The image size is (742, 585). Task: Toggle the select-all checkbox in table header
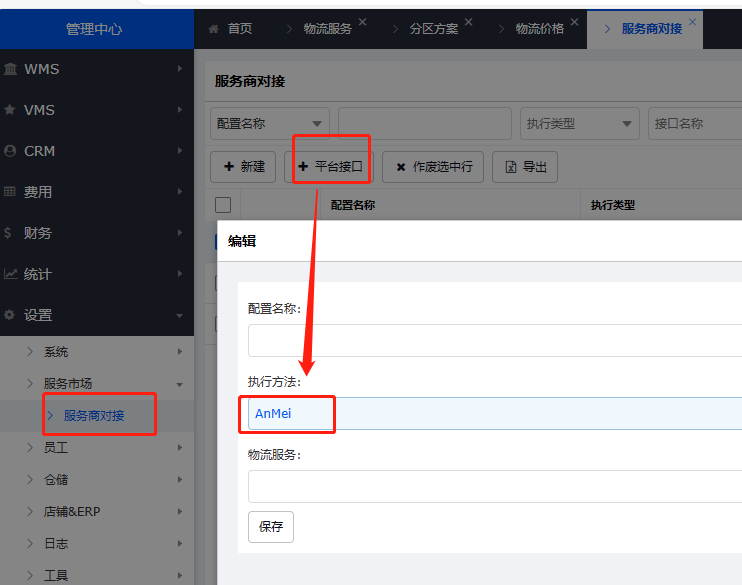tap(223, 205)
